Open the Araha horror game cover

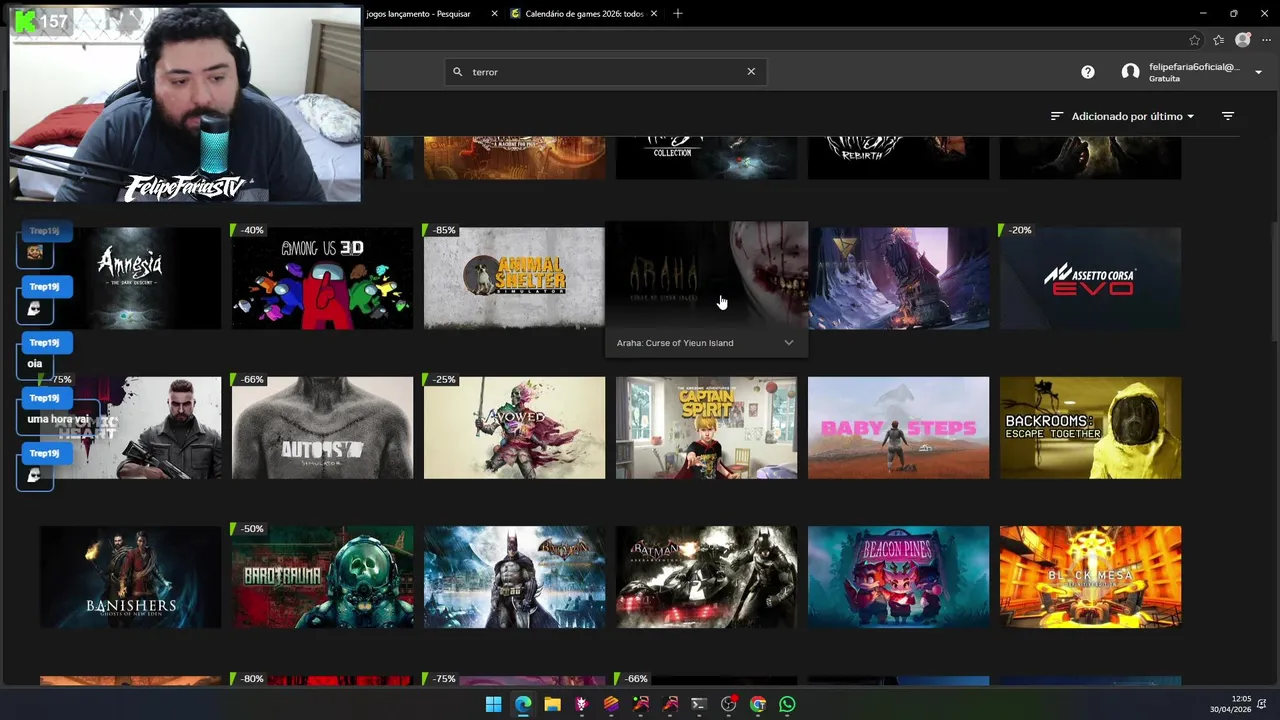coord(706,275)
